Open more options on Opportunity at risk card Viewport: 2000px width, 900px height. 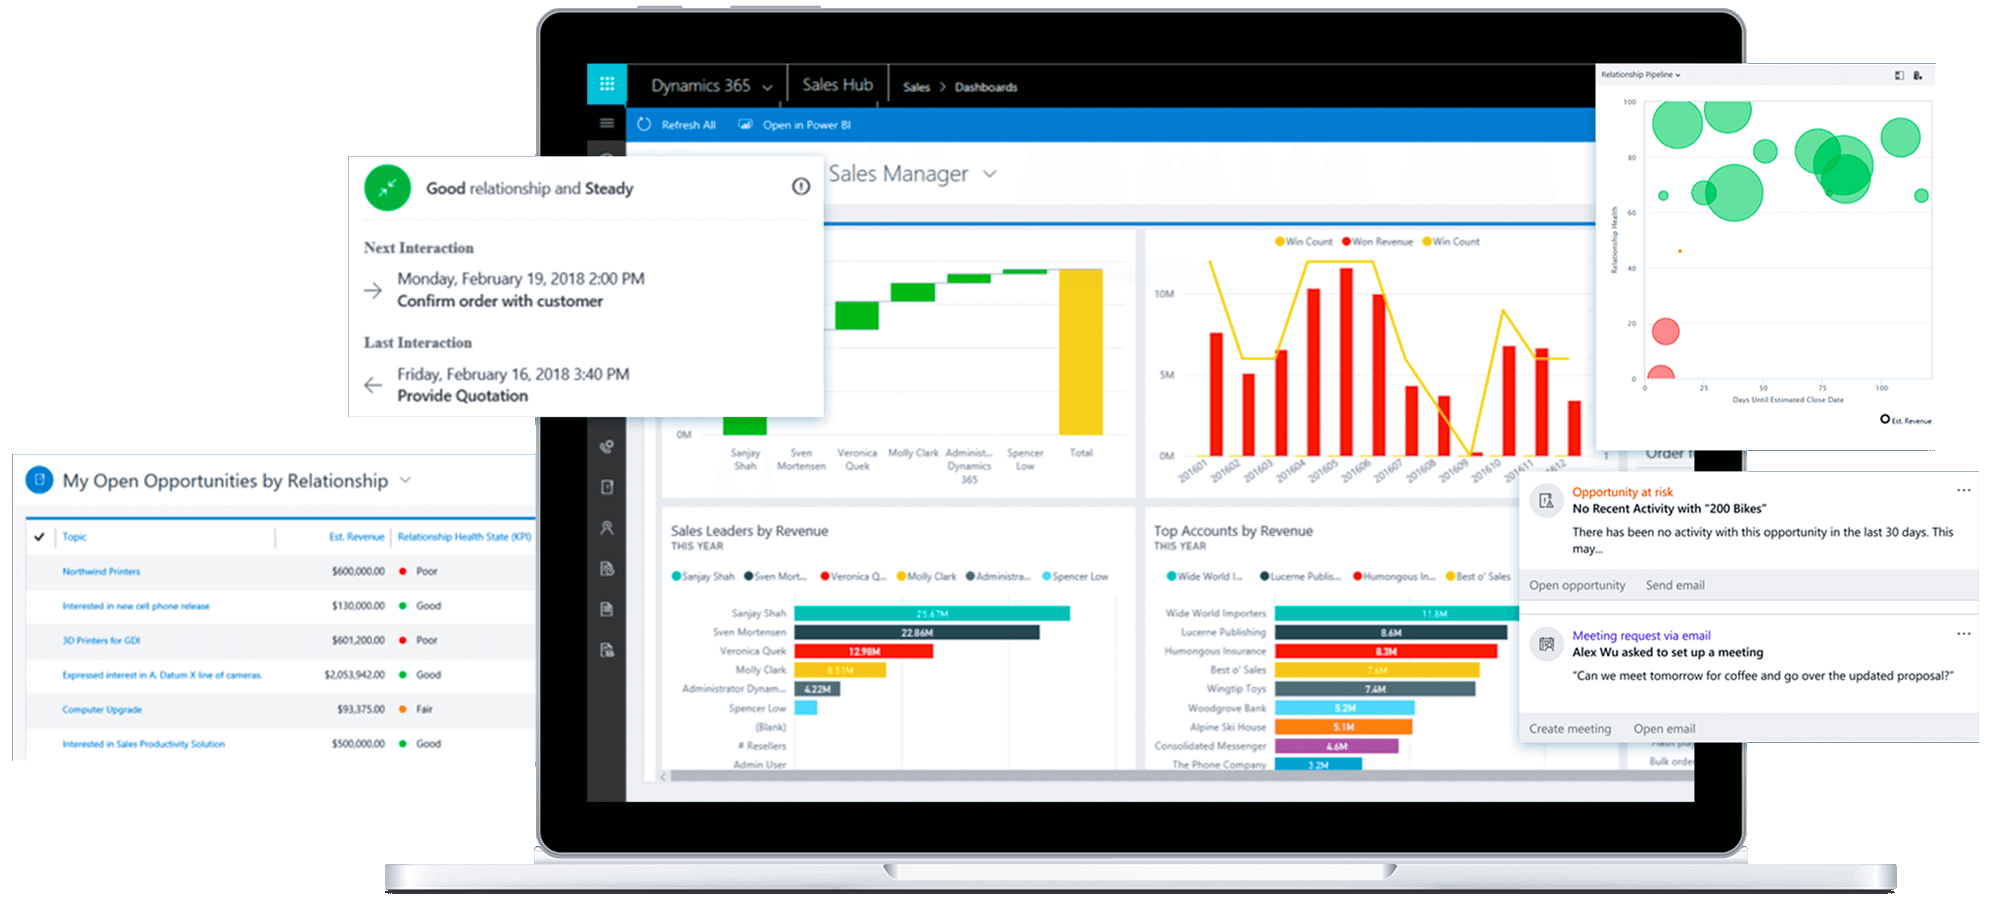pos(1964,490)
